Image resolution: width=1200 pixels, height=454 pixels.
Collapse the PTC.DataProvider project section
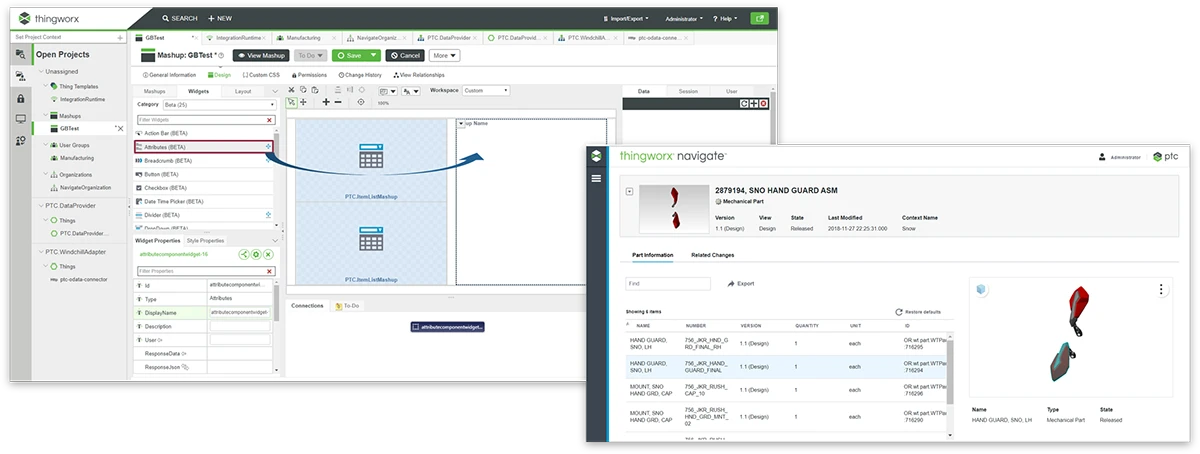click(41, 205)
